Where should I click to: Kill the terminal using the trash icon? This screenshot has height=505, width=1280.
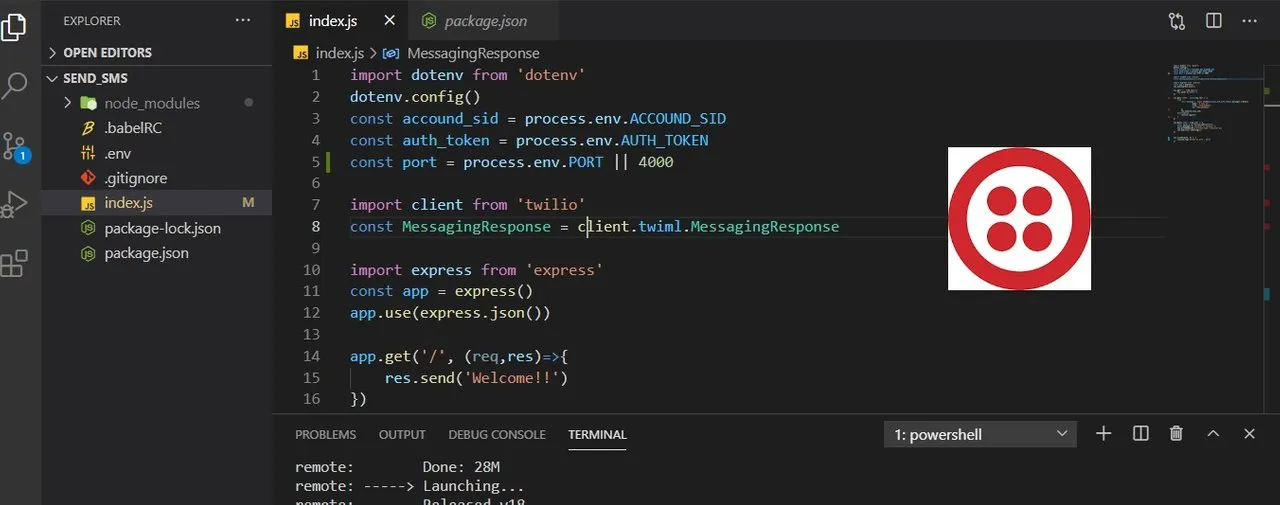(1176, 433)
